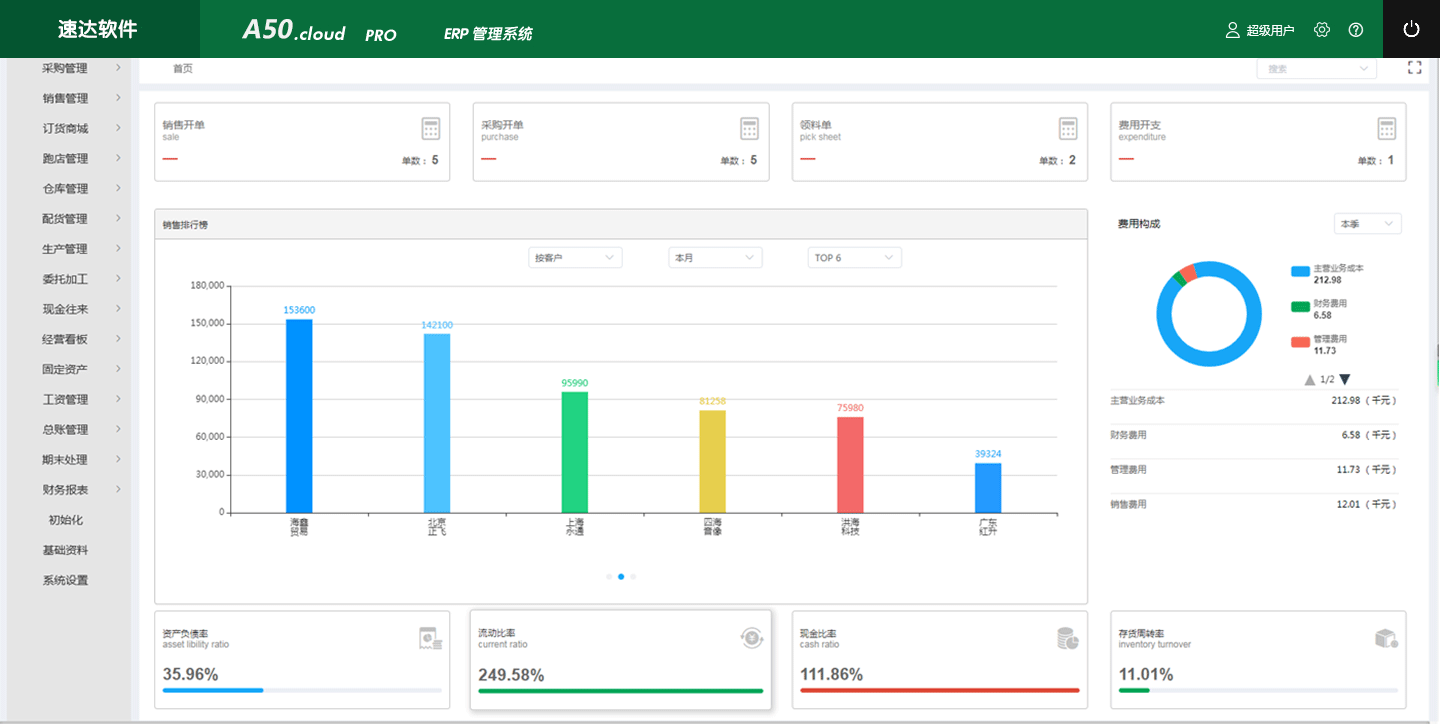
Task: Select the second carousel dot under the sales chart
Action: (621, 576)
